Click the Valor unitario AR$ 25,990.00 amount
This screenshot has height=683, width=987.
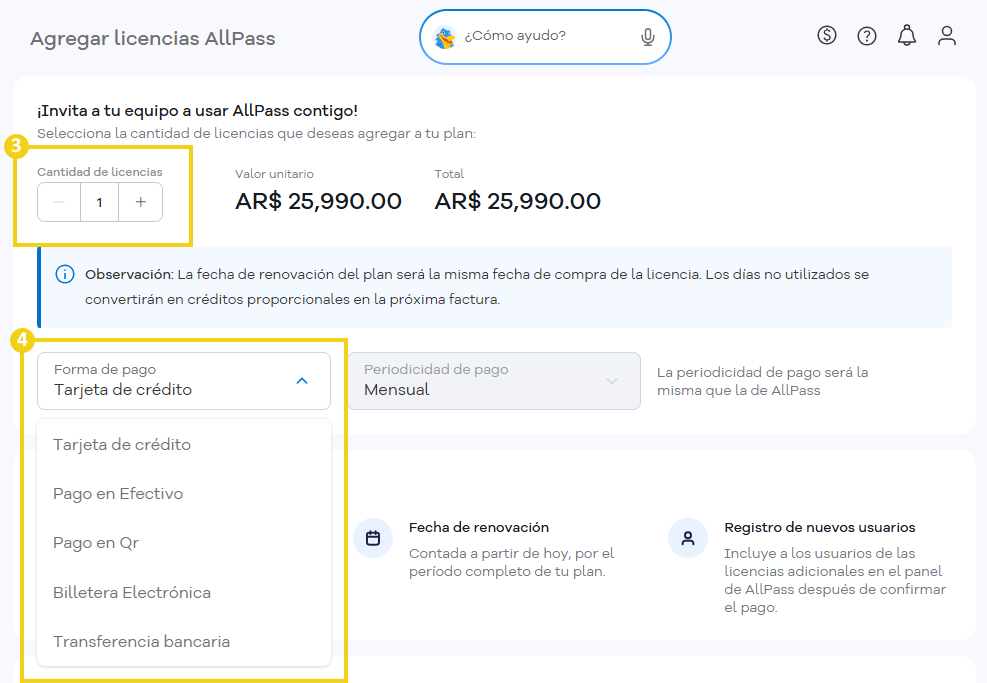319,201
